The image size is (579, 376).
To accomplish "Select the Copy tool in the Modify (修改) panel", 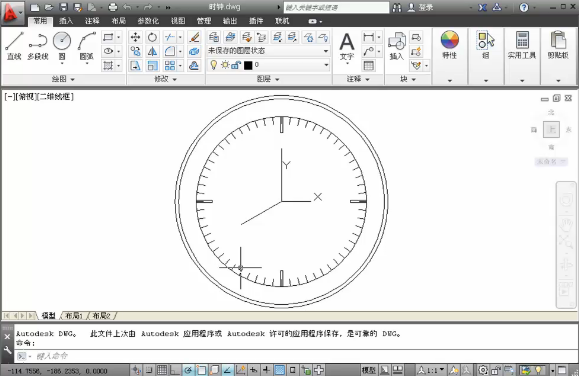I will click(135, 51).
